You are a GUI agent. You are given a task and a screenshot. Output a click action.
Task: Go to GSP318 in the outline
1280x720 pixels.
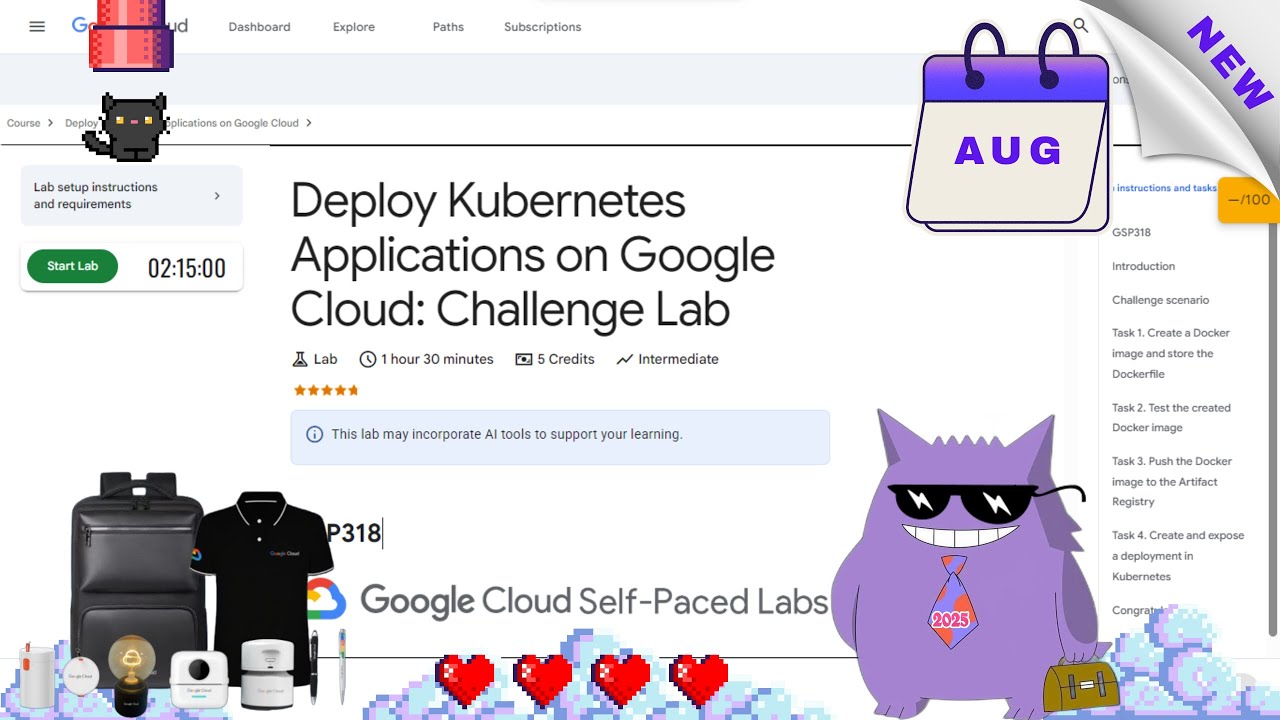(1131, 232)
